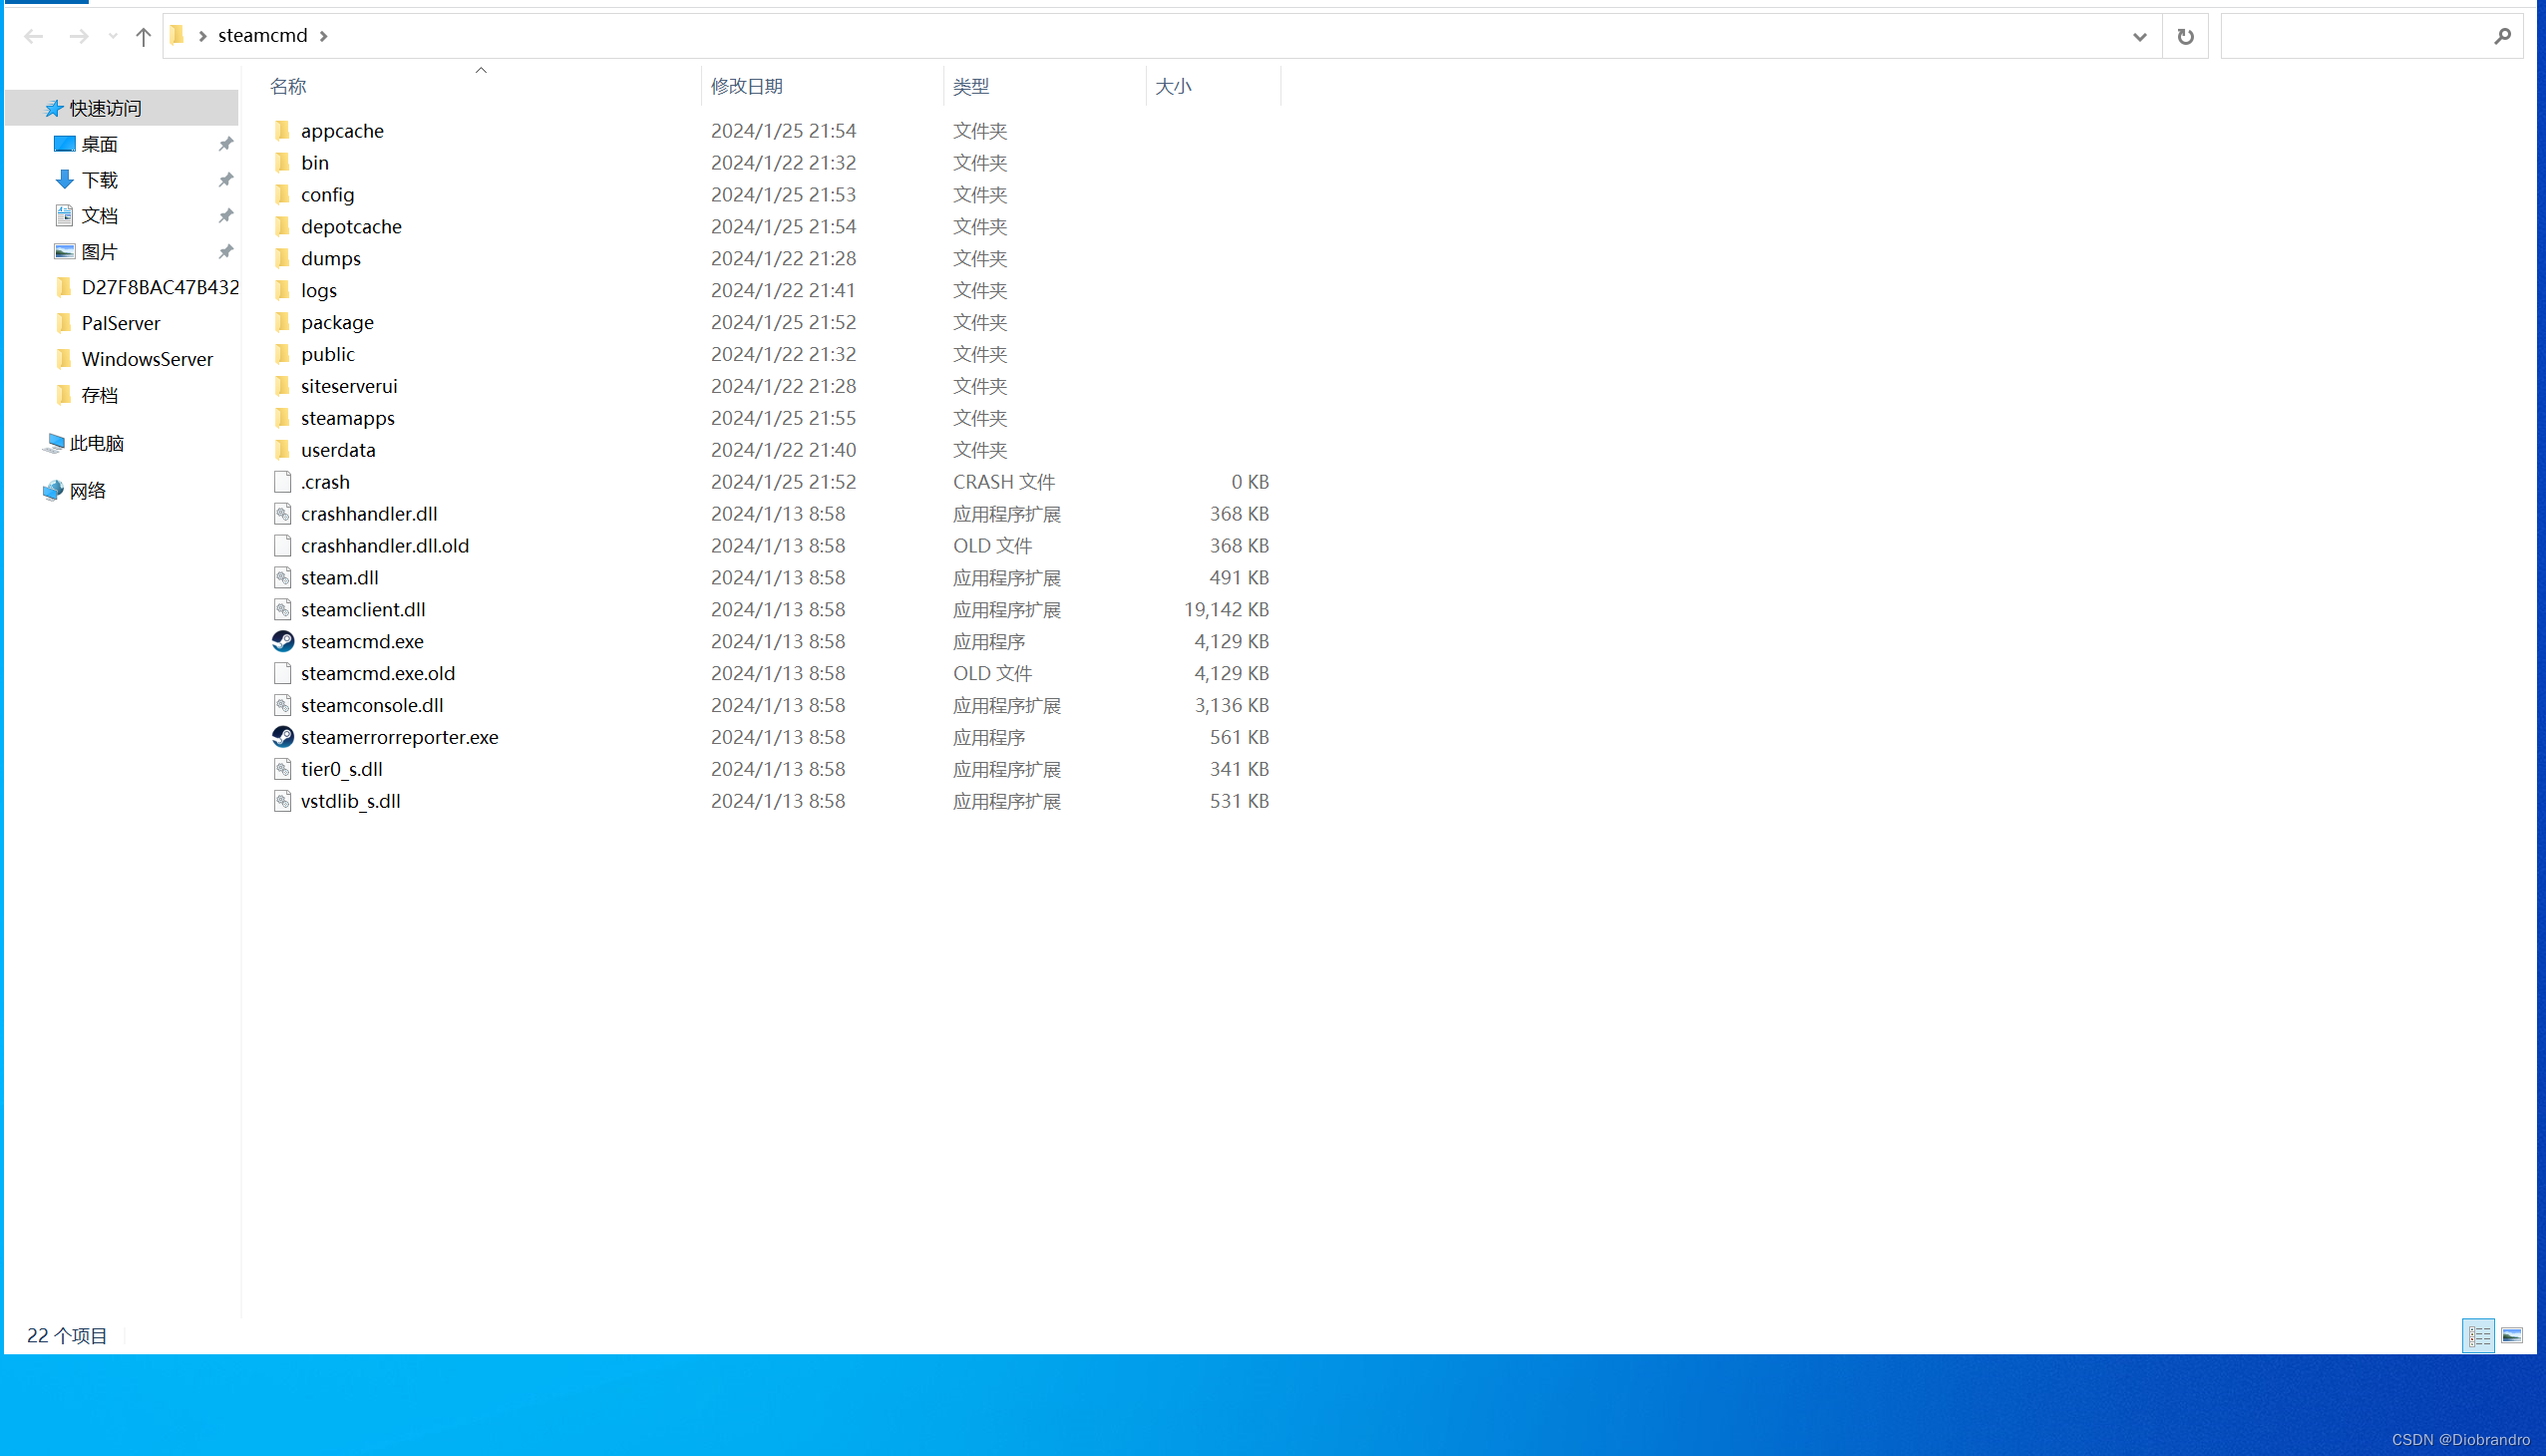This screenshot has height=1456, width=2546.
Task: Click the steamapps folder icon
Action: pyautogui.click(x=283, y=418)
